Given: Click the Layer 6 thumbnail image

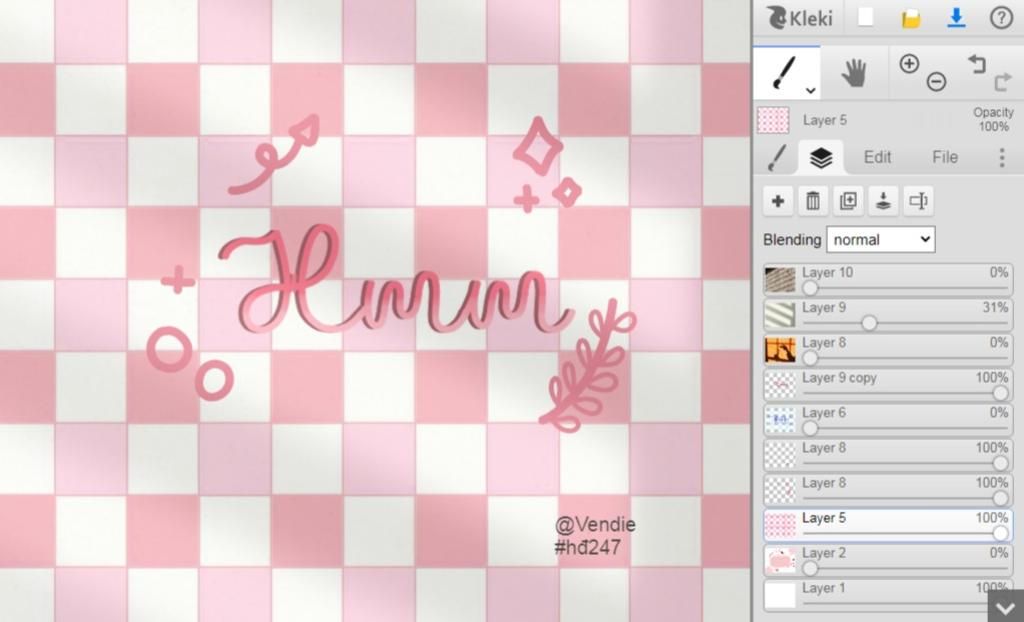Looking at the screenshot, I should [x=780, y=420].
